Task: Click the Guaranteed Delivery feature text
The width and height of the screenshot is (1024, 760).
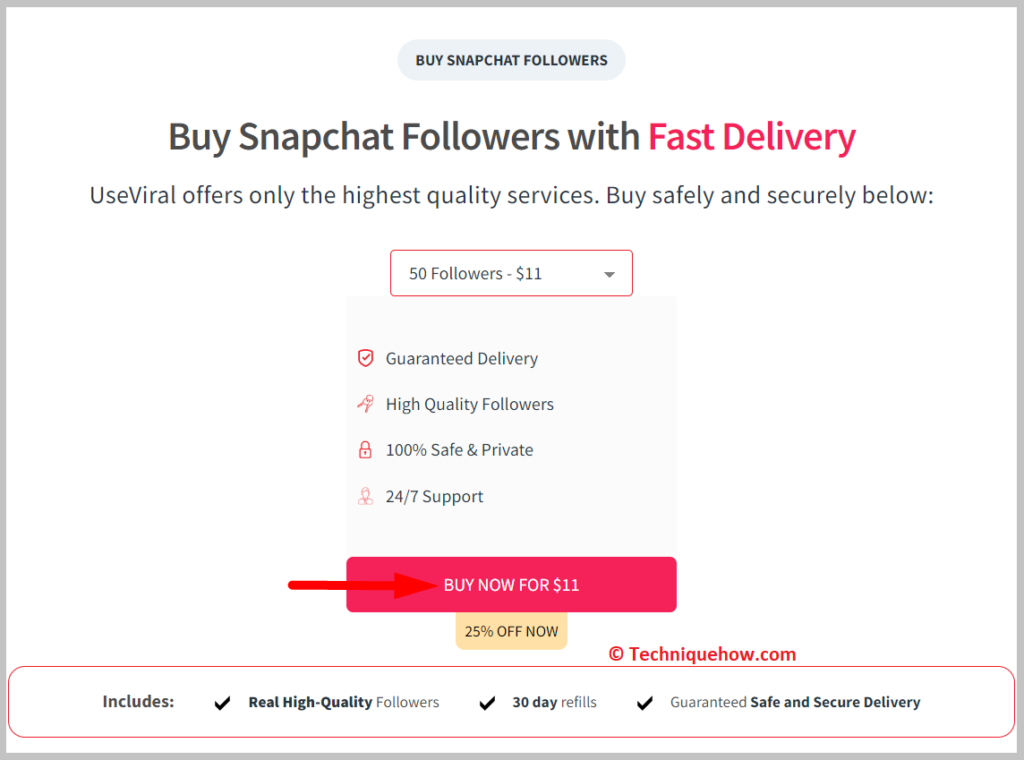Action: pyautogui.click(x=462, y=358)
